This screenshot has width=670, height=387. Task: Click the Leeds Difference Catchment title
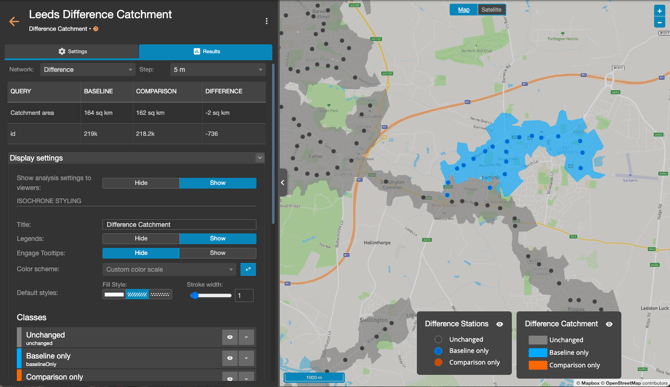100,15
